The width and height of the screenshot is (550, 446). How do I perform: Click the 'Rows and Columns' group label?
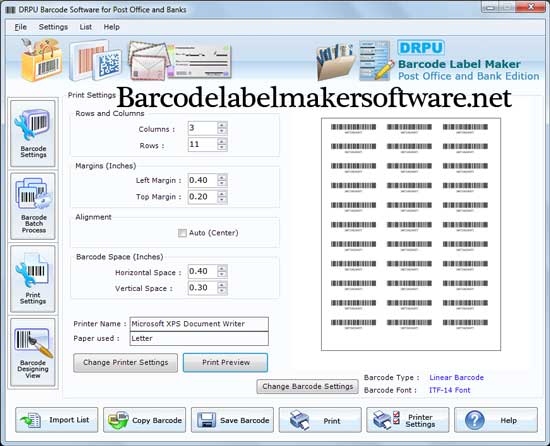click(x=110, y=114)
